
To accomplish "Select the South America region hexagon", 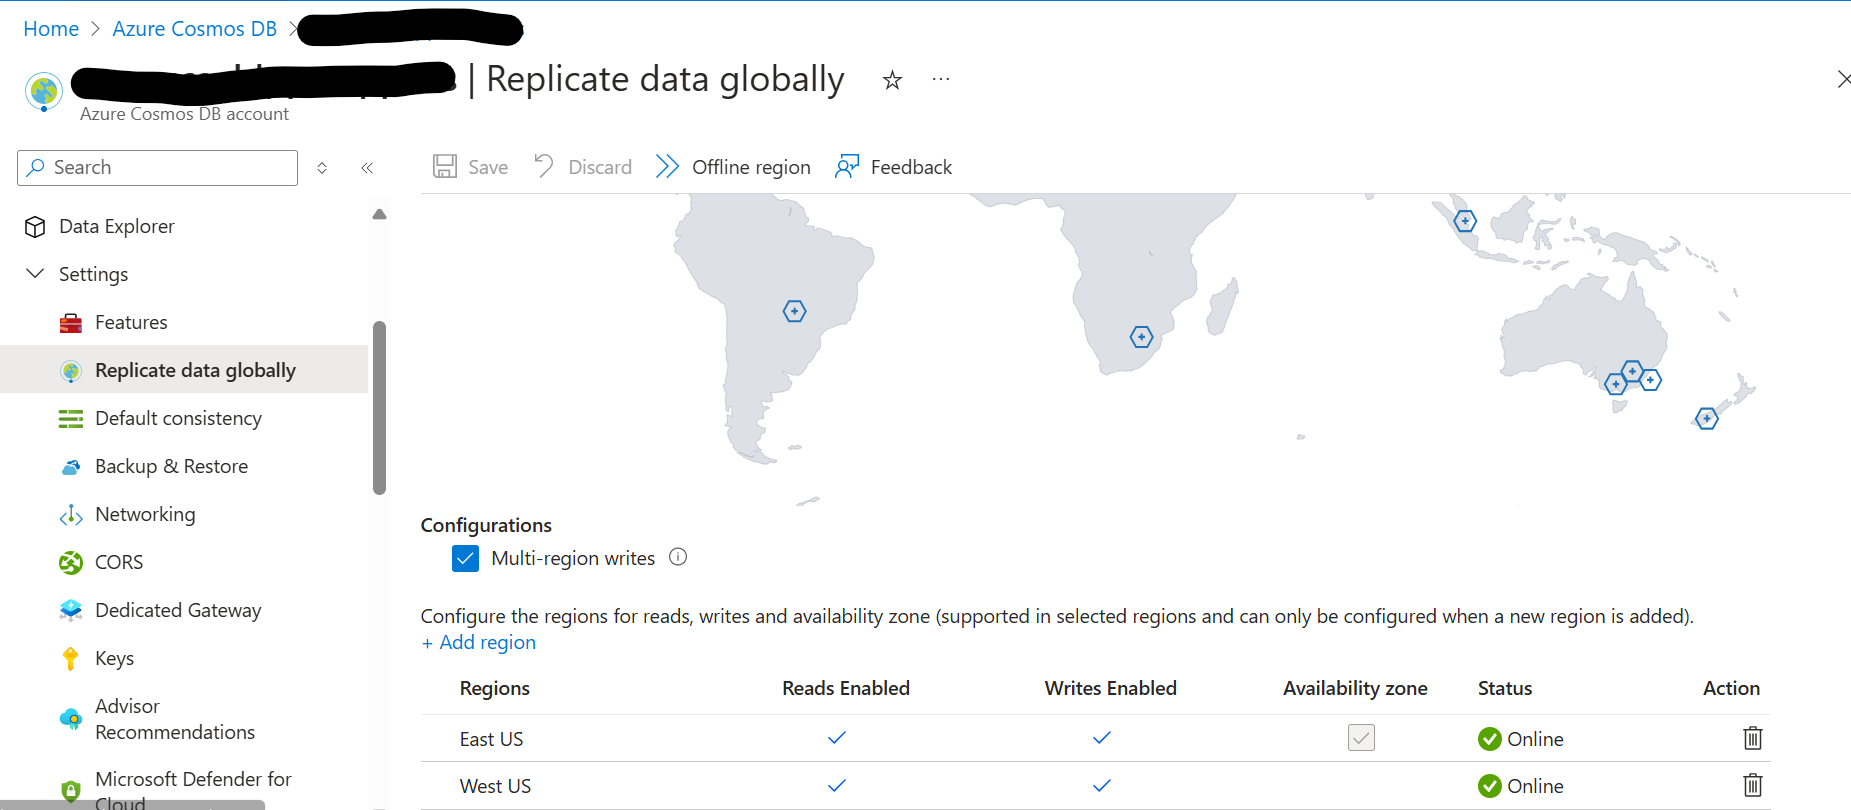I will coord(794,311).
